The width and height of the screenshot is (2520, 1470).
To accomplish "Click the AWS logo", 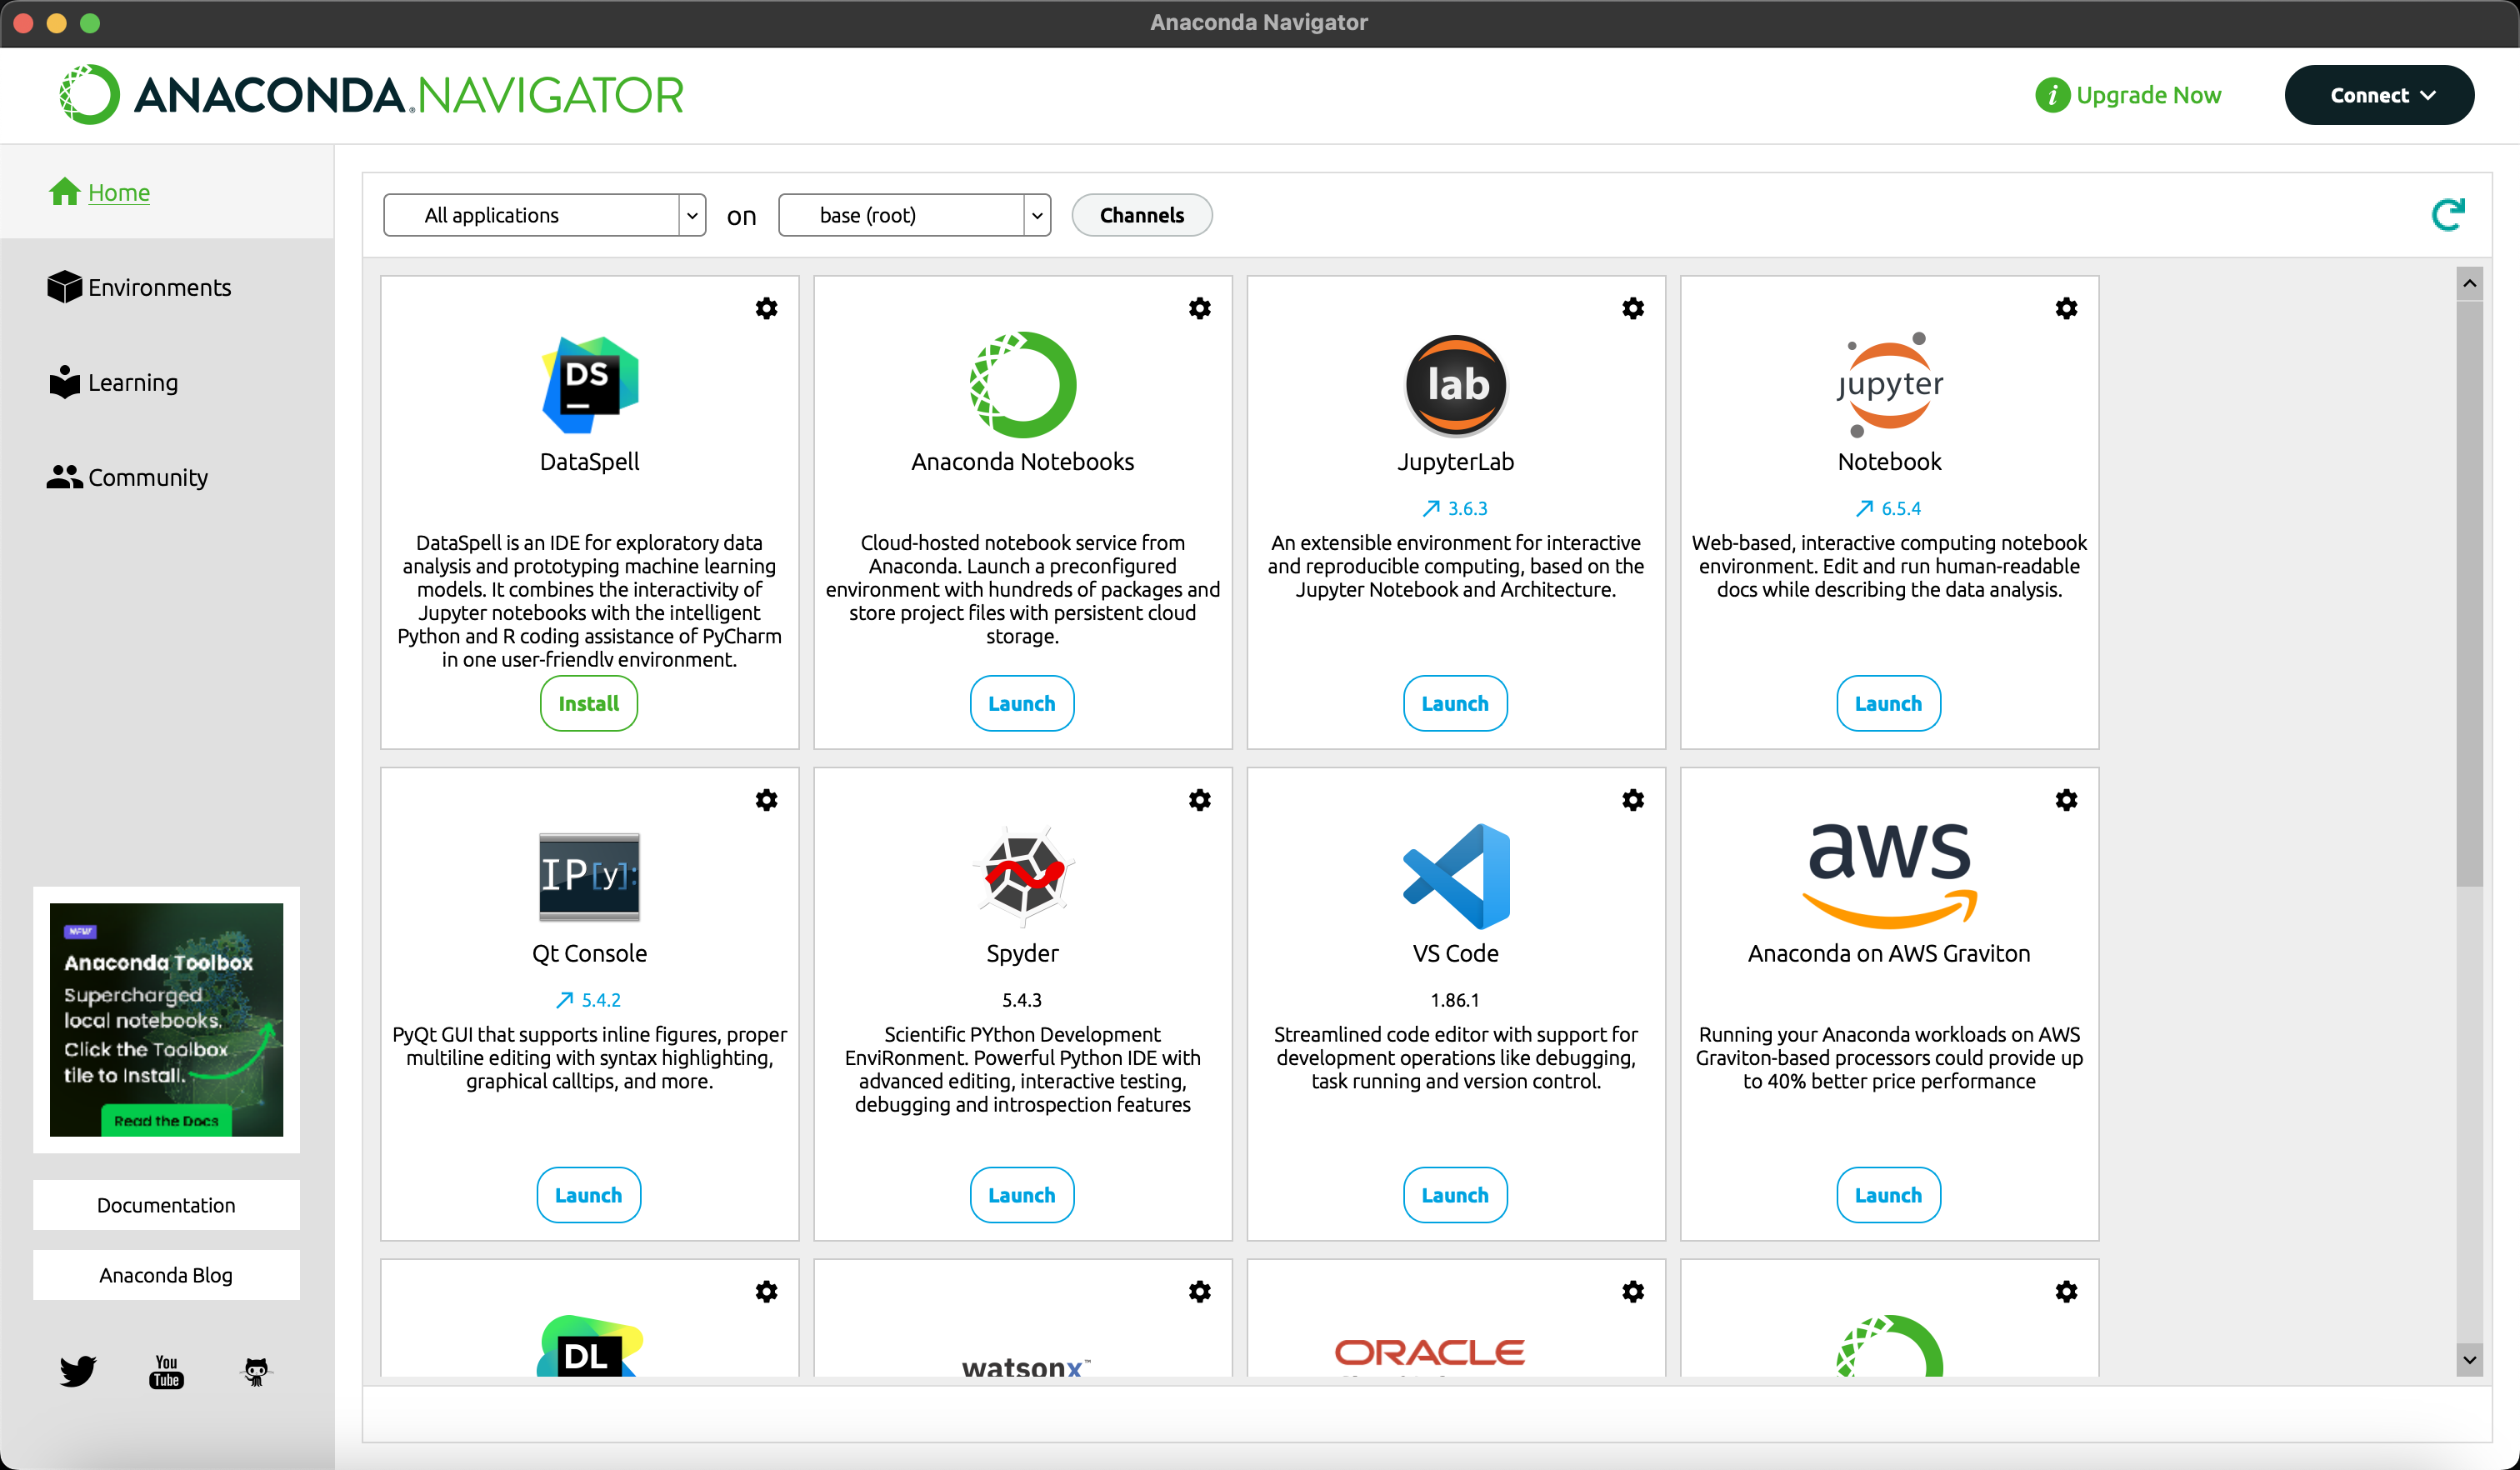I will point(1889,876).
